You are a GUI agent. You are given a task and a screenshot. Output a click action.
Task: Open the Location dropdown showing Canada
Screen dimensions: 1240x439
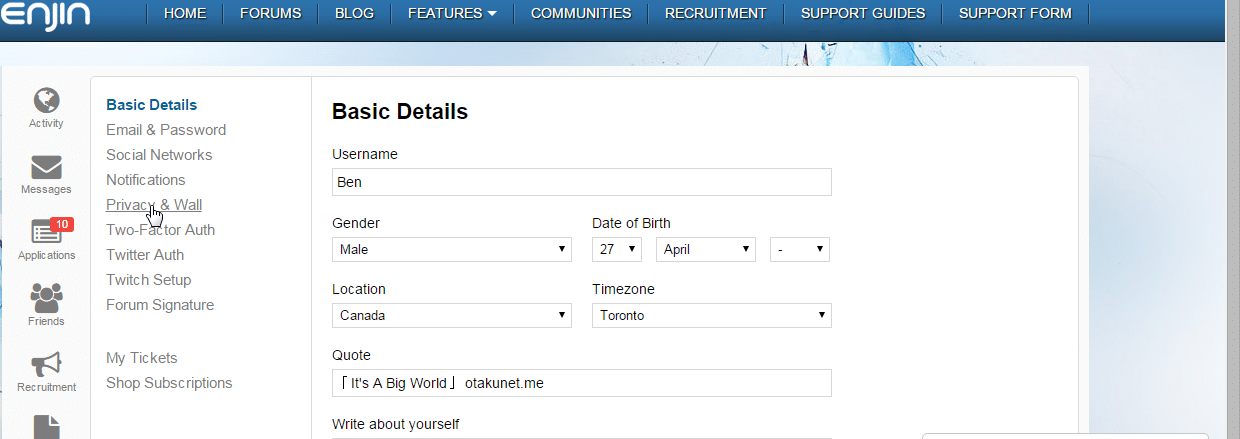[x=452, y=315]
